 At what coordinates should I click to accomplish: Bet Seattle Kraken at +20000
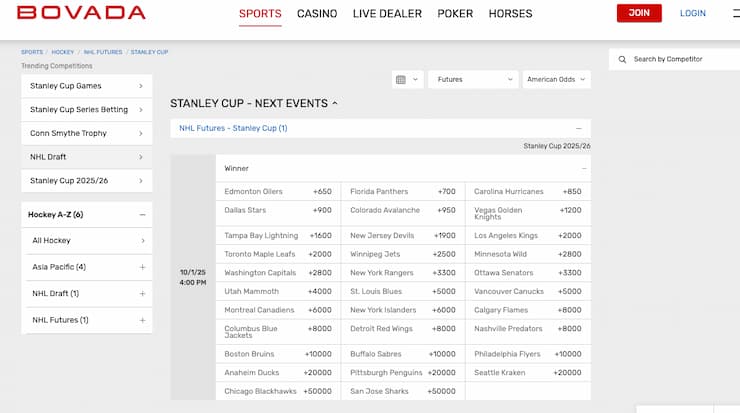pos(528,373)
